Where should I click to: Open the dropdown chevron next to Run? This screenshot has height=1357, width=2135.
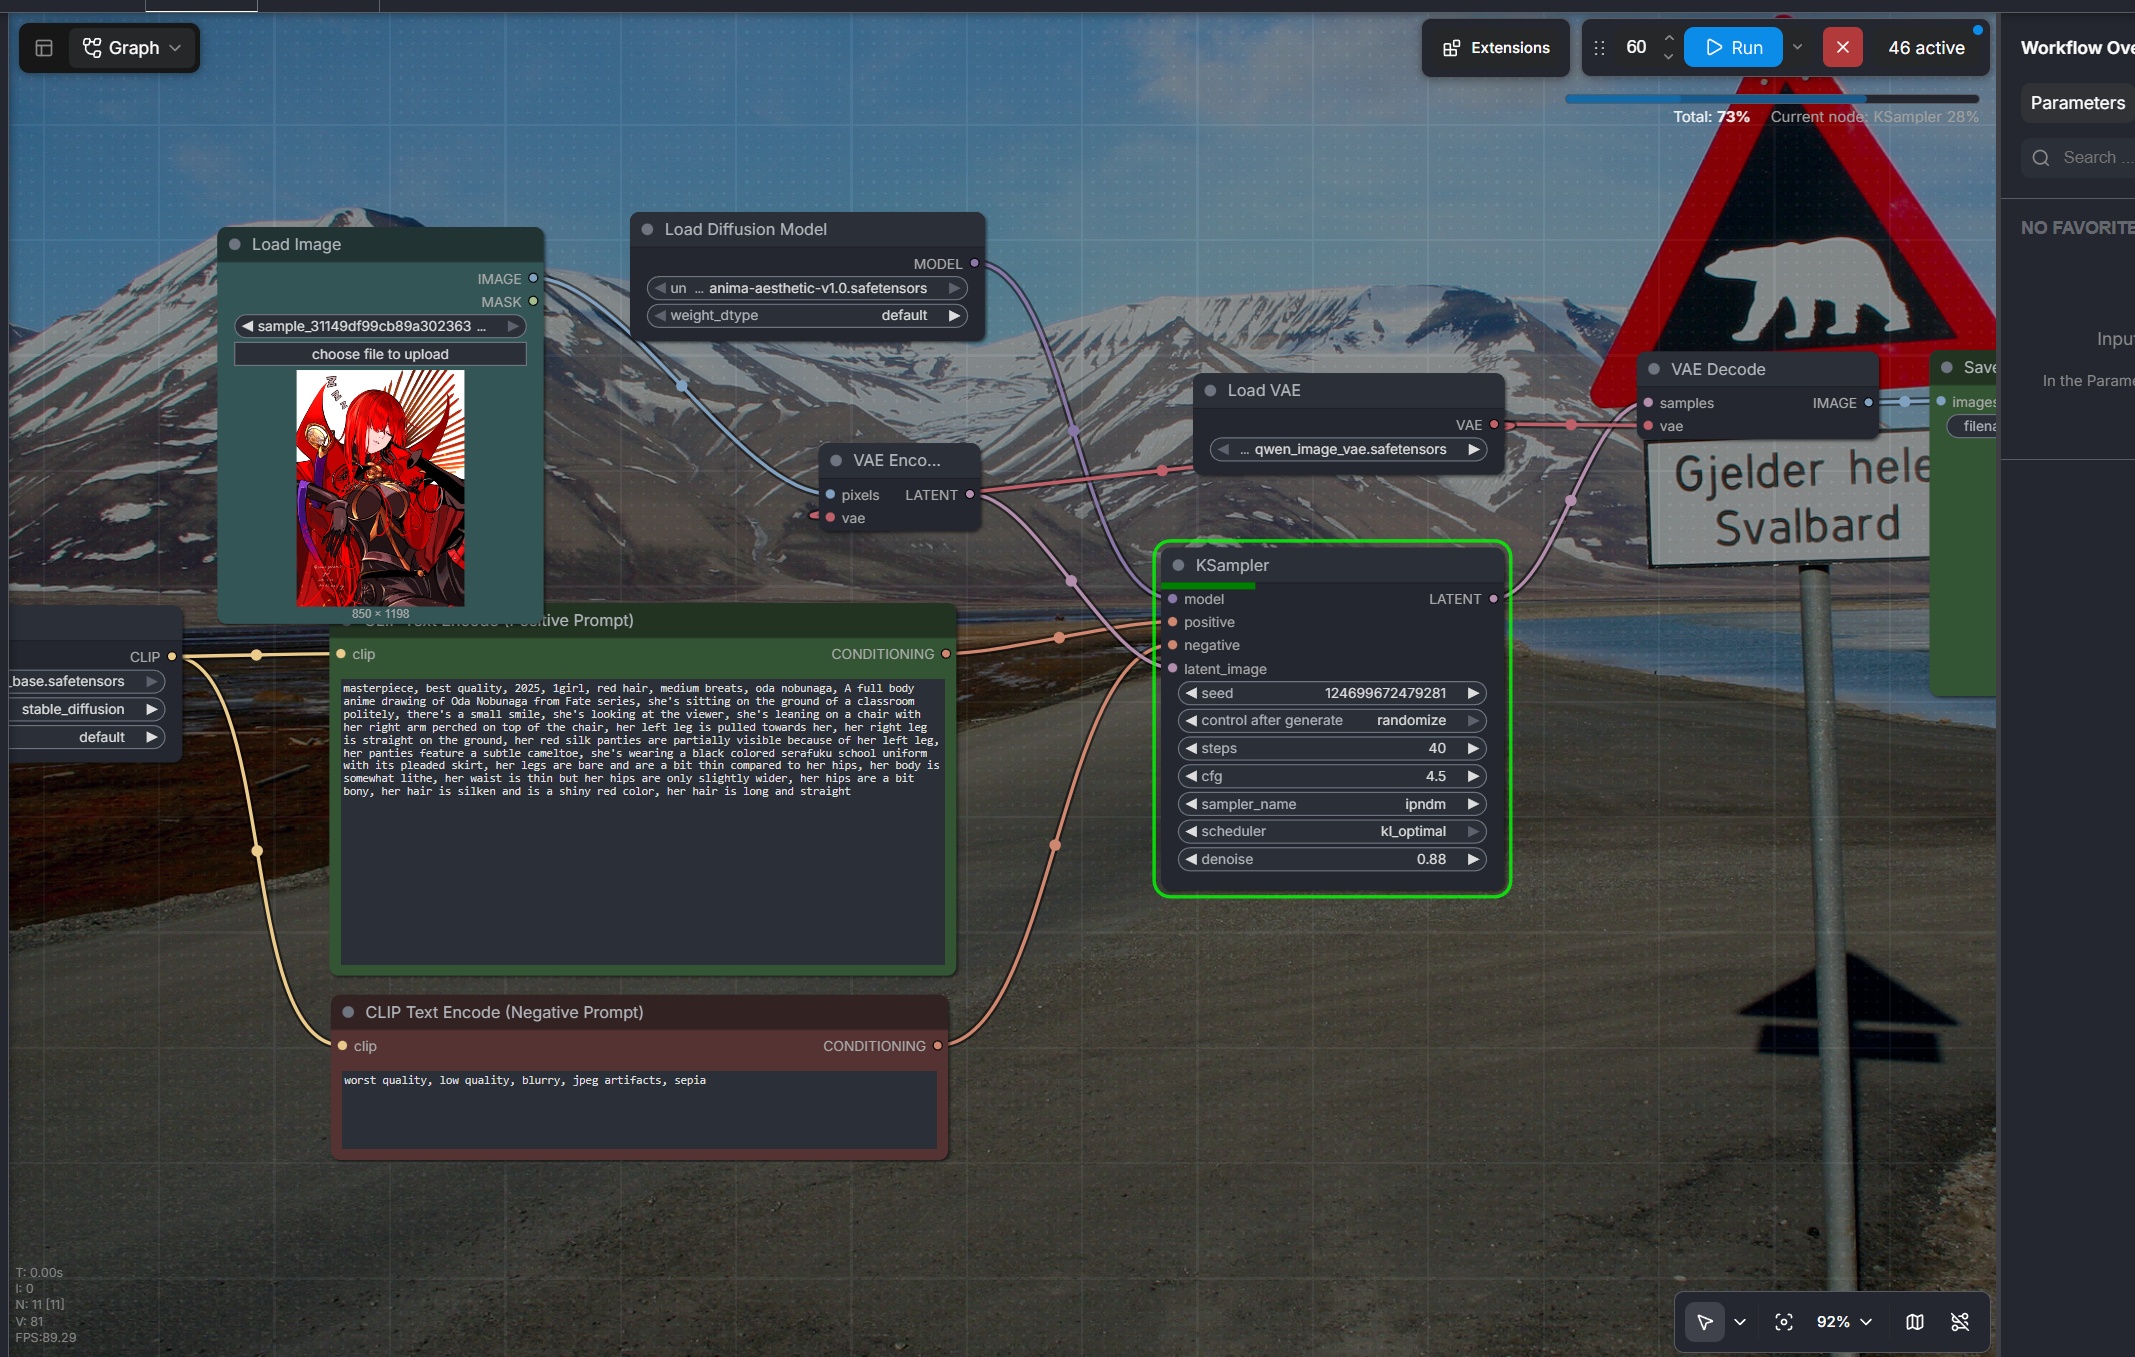tap(1797, 47)
